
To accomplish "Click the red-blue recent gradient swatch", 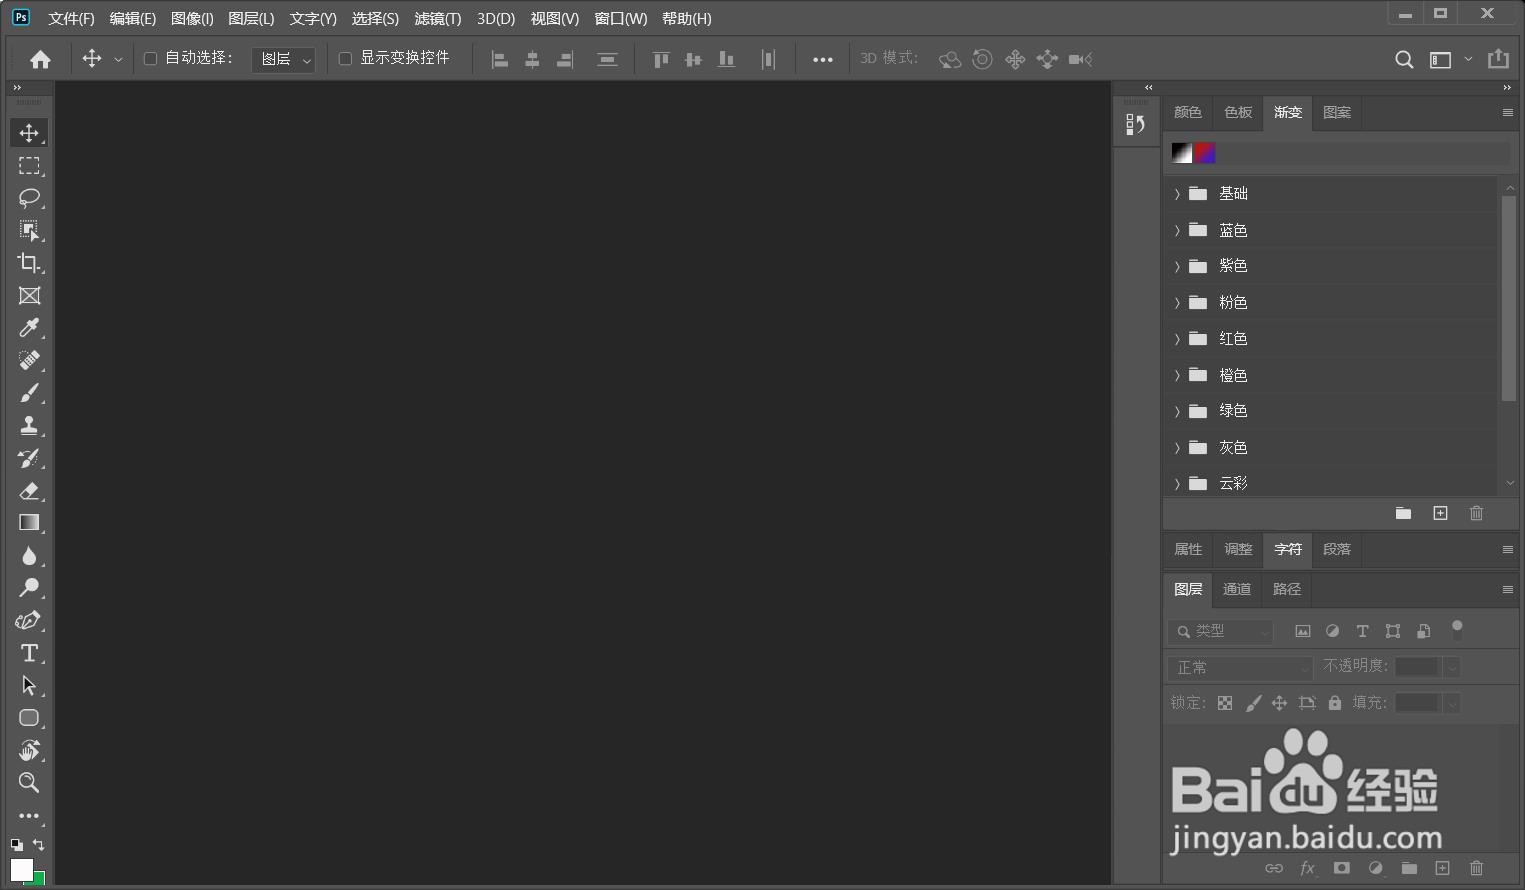I will (1205, 153).
